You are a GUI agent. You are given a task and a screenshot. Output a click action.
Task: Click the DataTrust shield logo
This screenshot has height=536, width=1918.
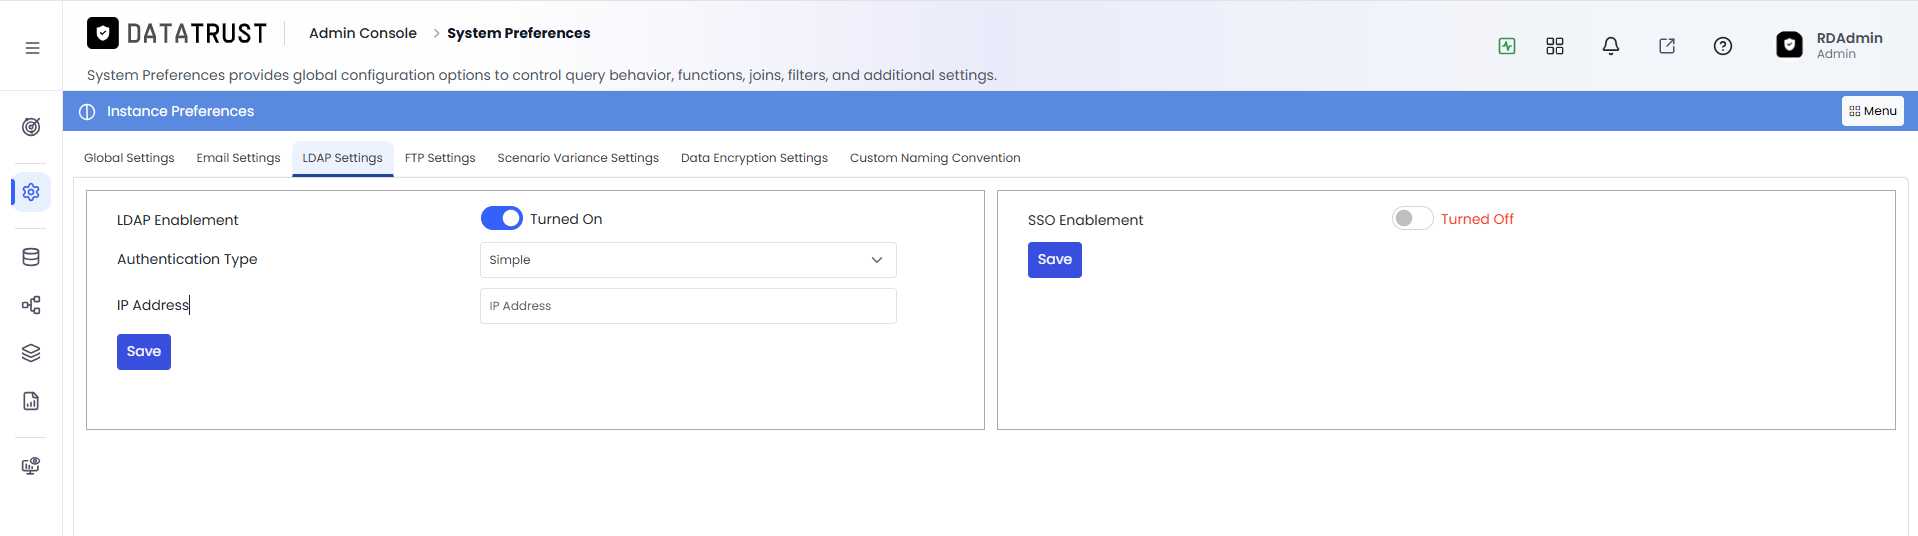102,33
